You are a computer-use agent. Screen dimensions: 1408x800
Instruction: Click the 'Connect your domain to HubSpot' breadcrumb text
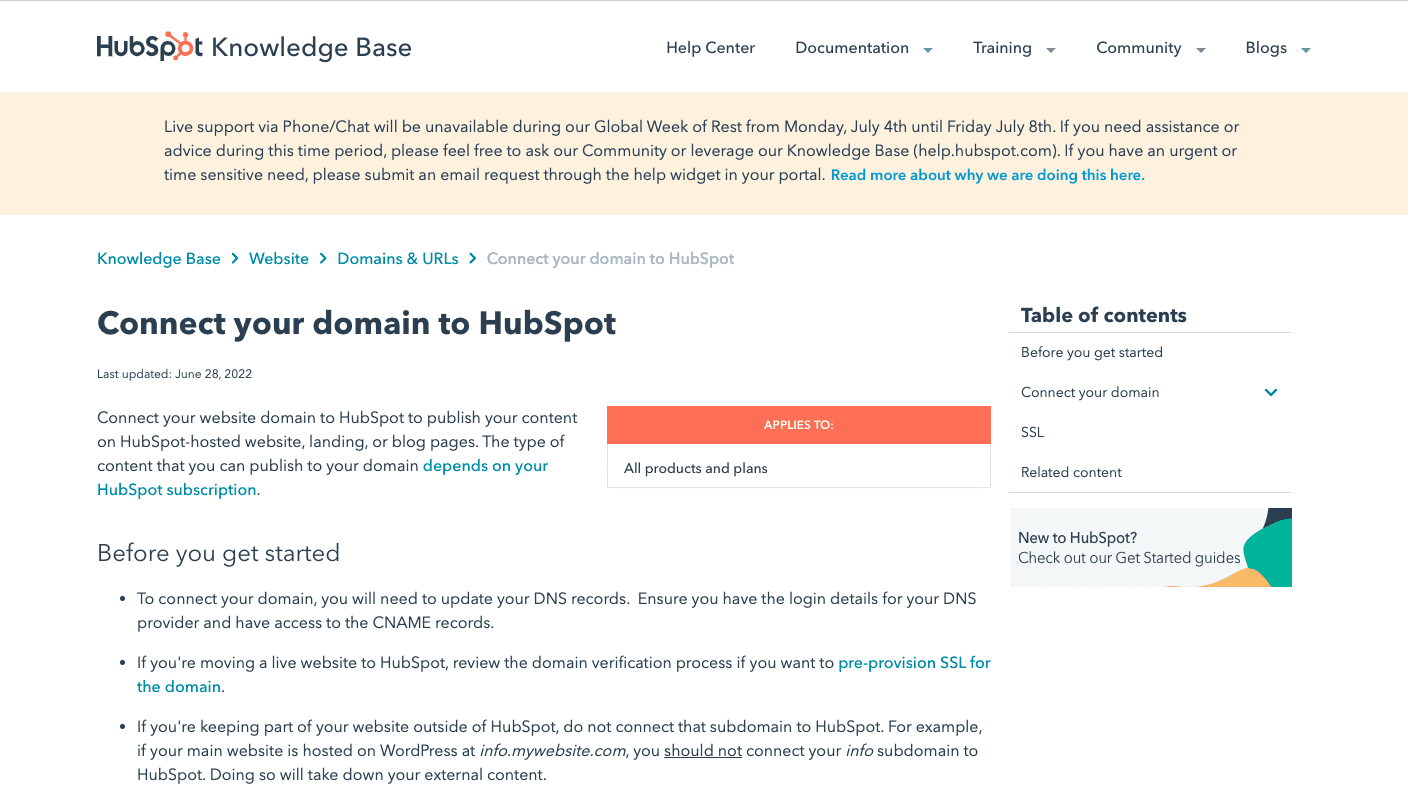(x=610, y=259)
